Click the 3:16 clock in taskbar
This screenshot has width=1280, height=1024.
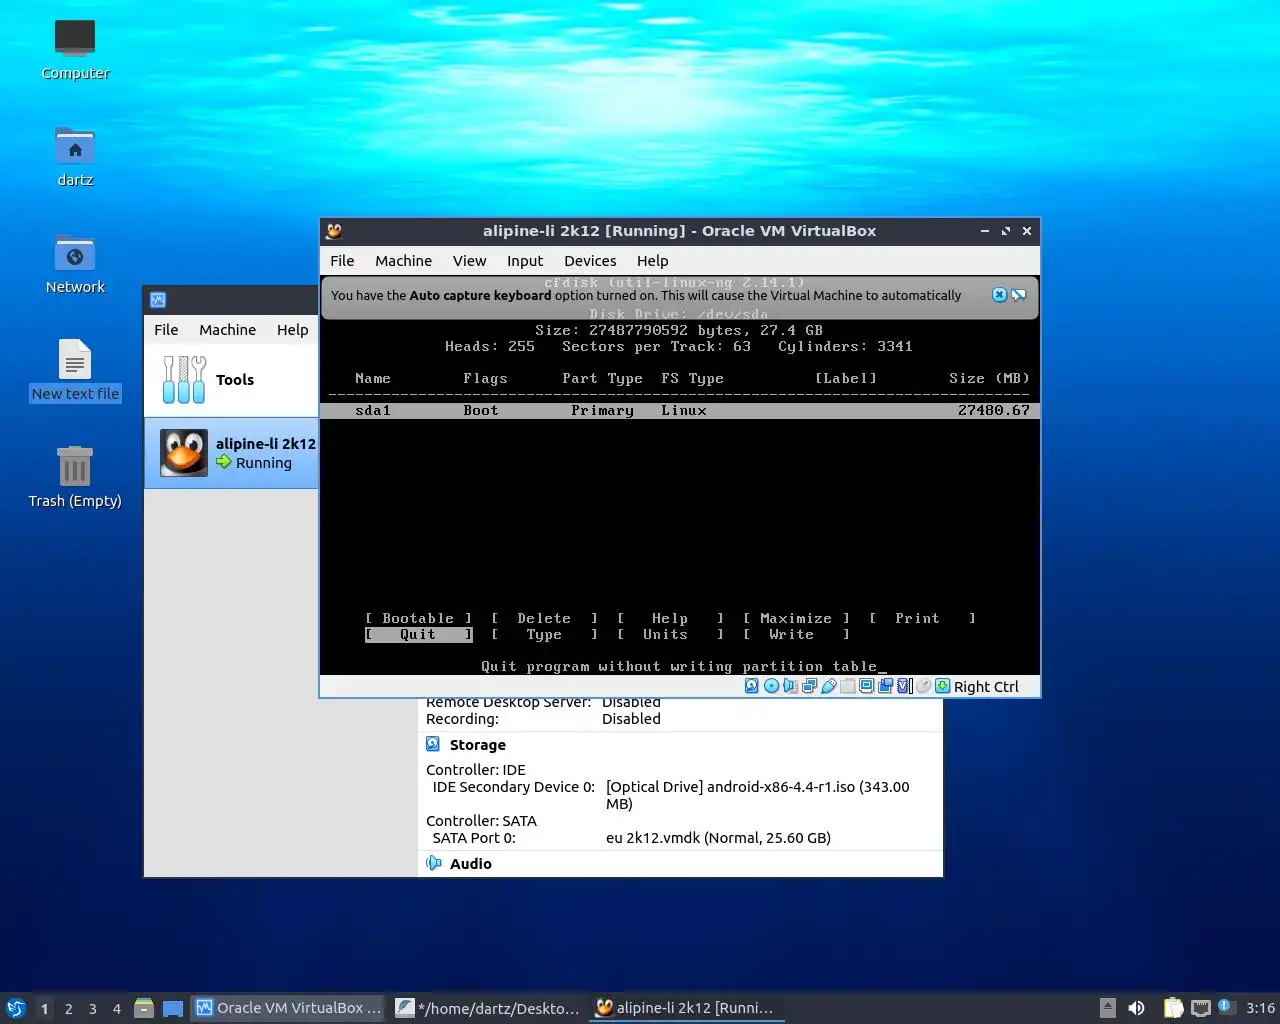point(1260,1008)
